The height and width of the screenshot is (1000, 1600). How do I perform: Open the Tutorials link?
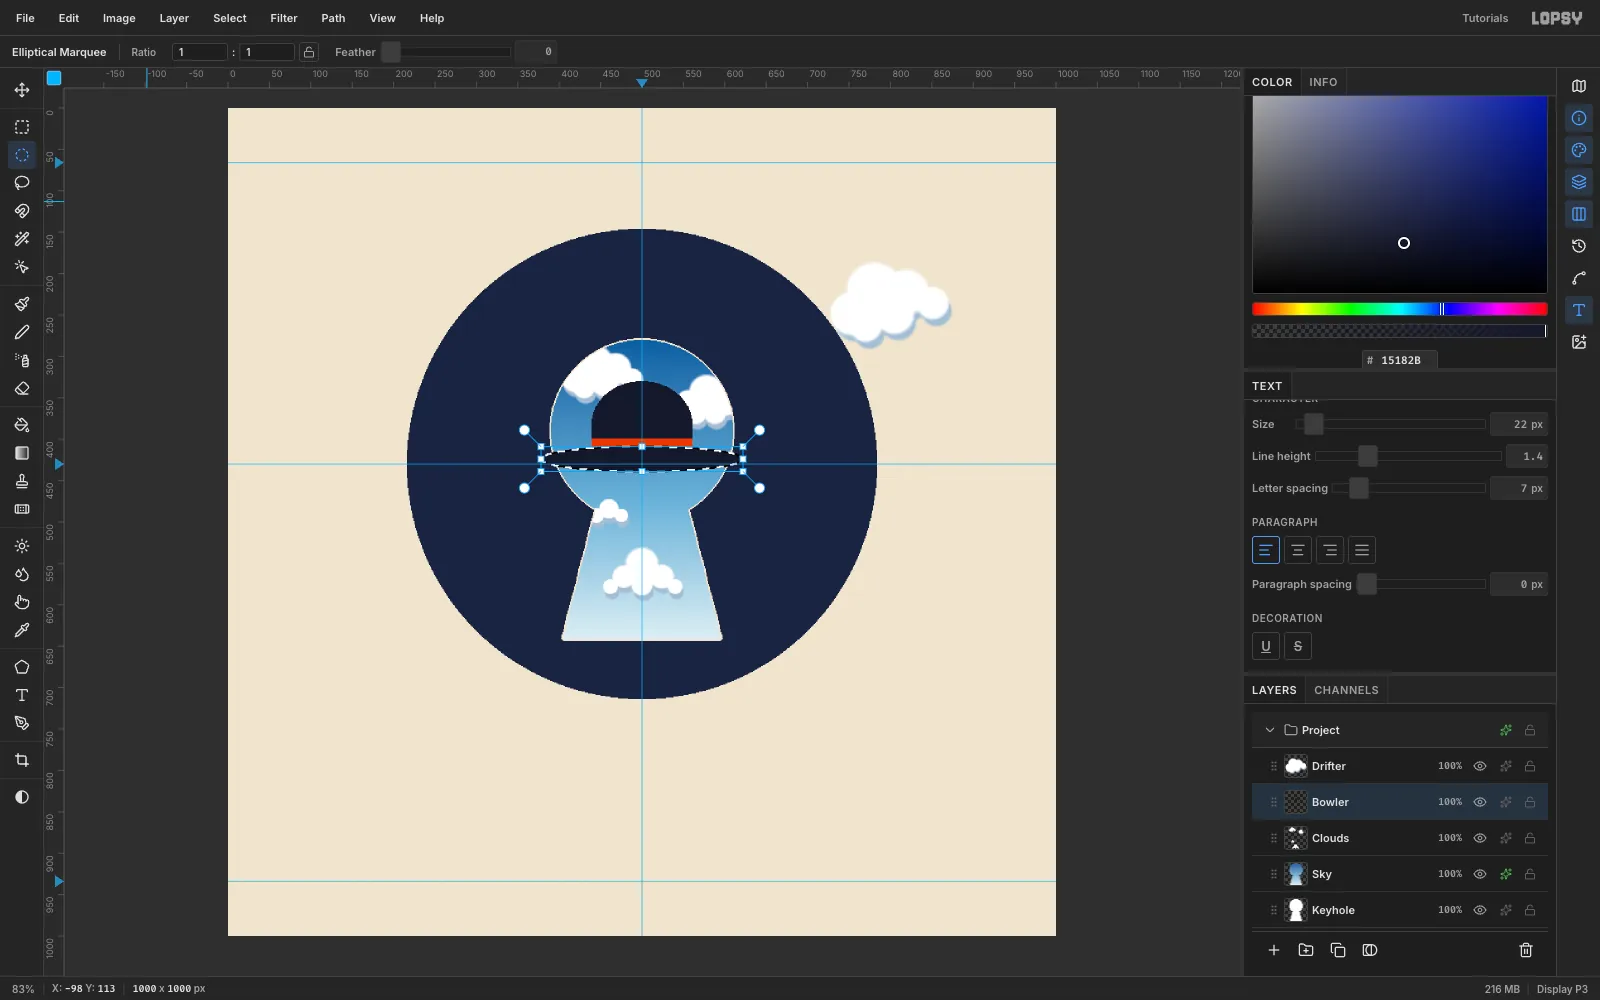[x=1485, y=18]
